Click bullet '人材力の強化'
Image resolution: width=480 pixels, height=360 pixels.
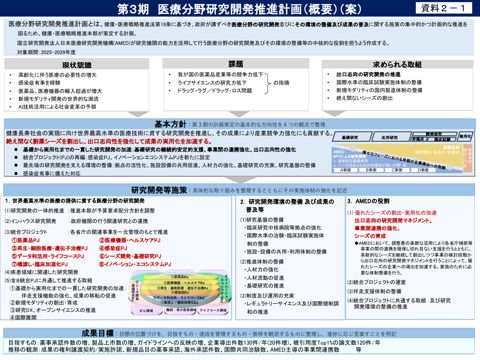point(262,270)
